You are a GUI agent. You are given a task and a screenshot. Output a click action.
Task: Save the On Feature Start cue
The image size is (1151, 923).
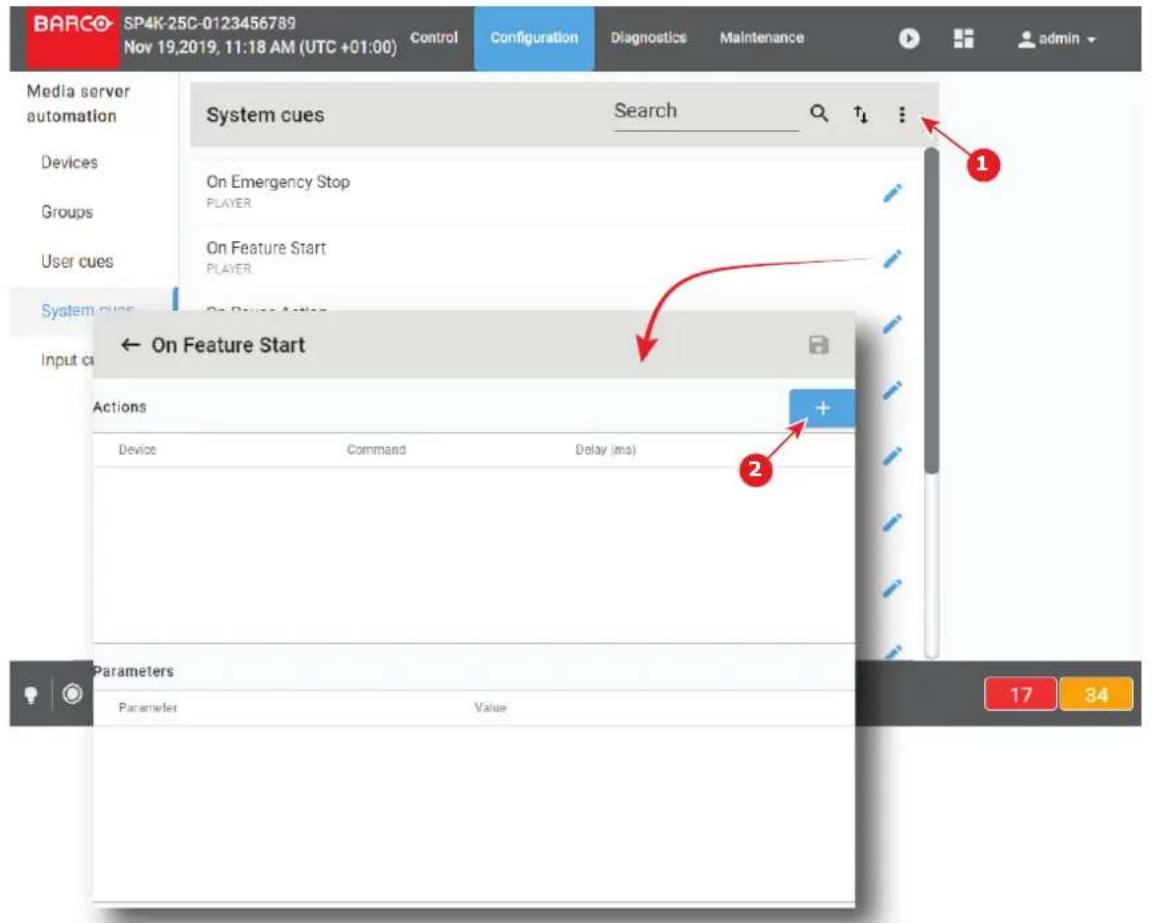click(818, 345)
